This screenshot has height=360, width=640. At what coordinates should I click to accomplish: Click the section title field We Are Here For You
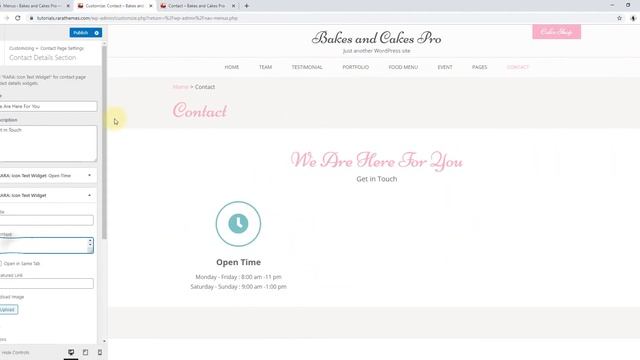(x=48, y=107)
